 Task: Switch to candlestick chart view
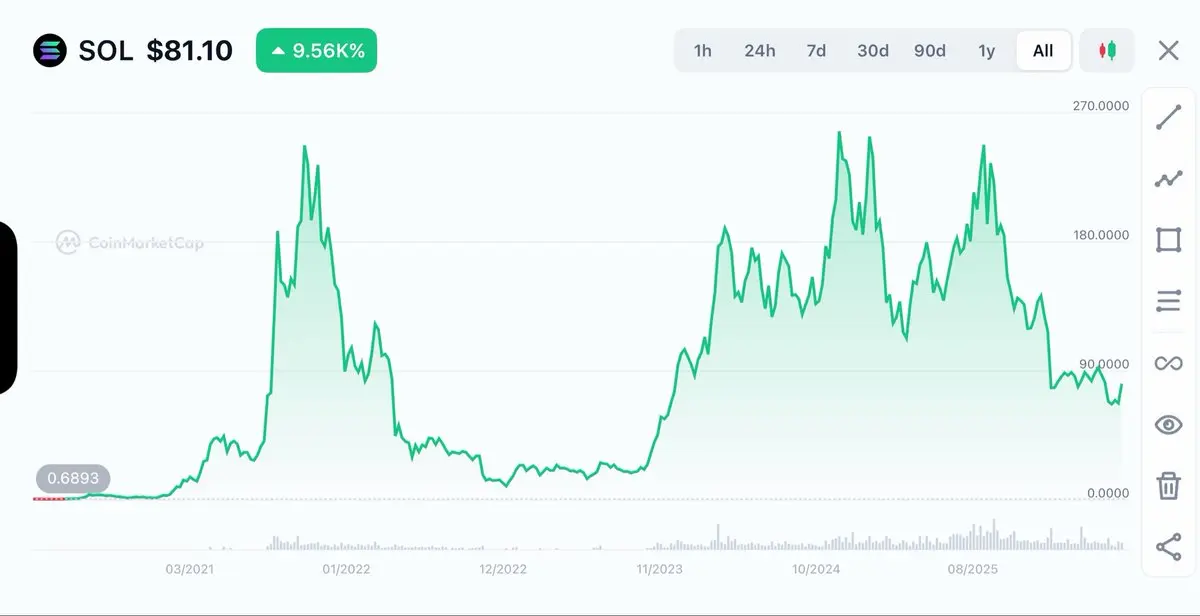[1107, 50]
